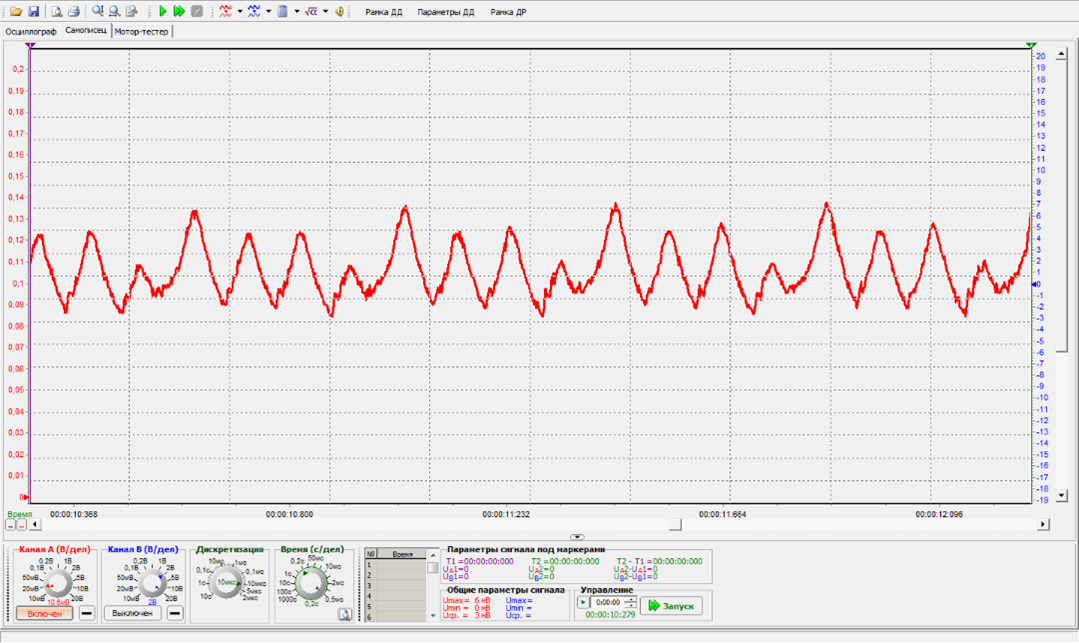Viewport: 1079px width, 643px height.
Task: Click the print preview icon
Action: [x=57, y=12]
